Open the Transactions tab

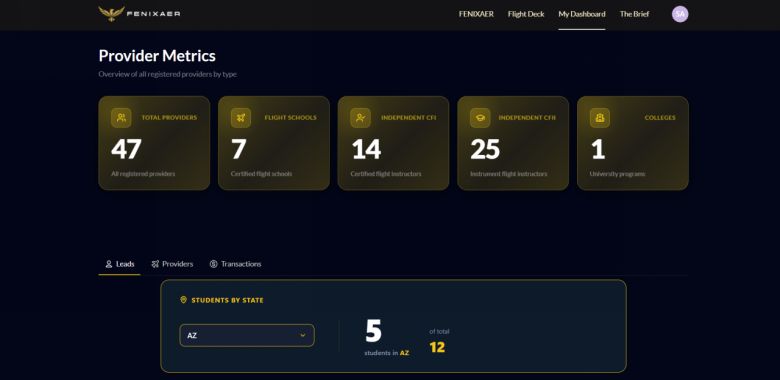[x=235, y=264]
